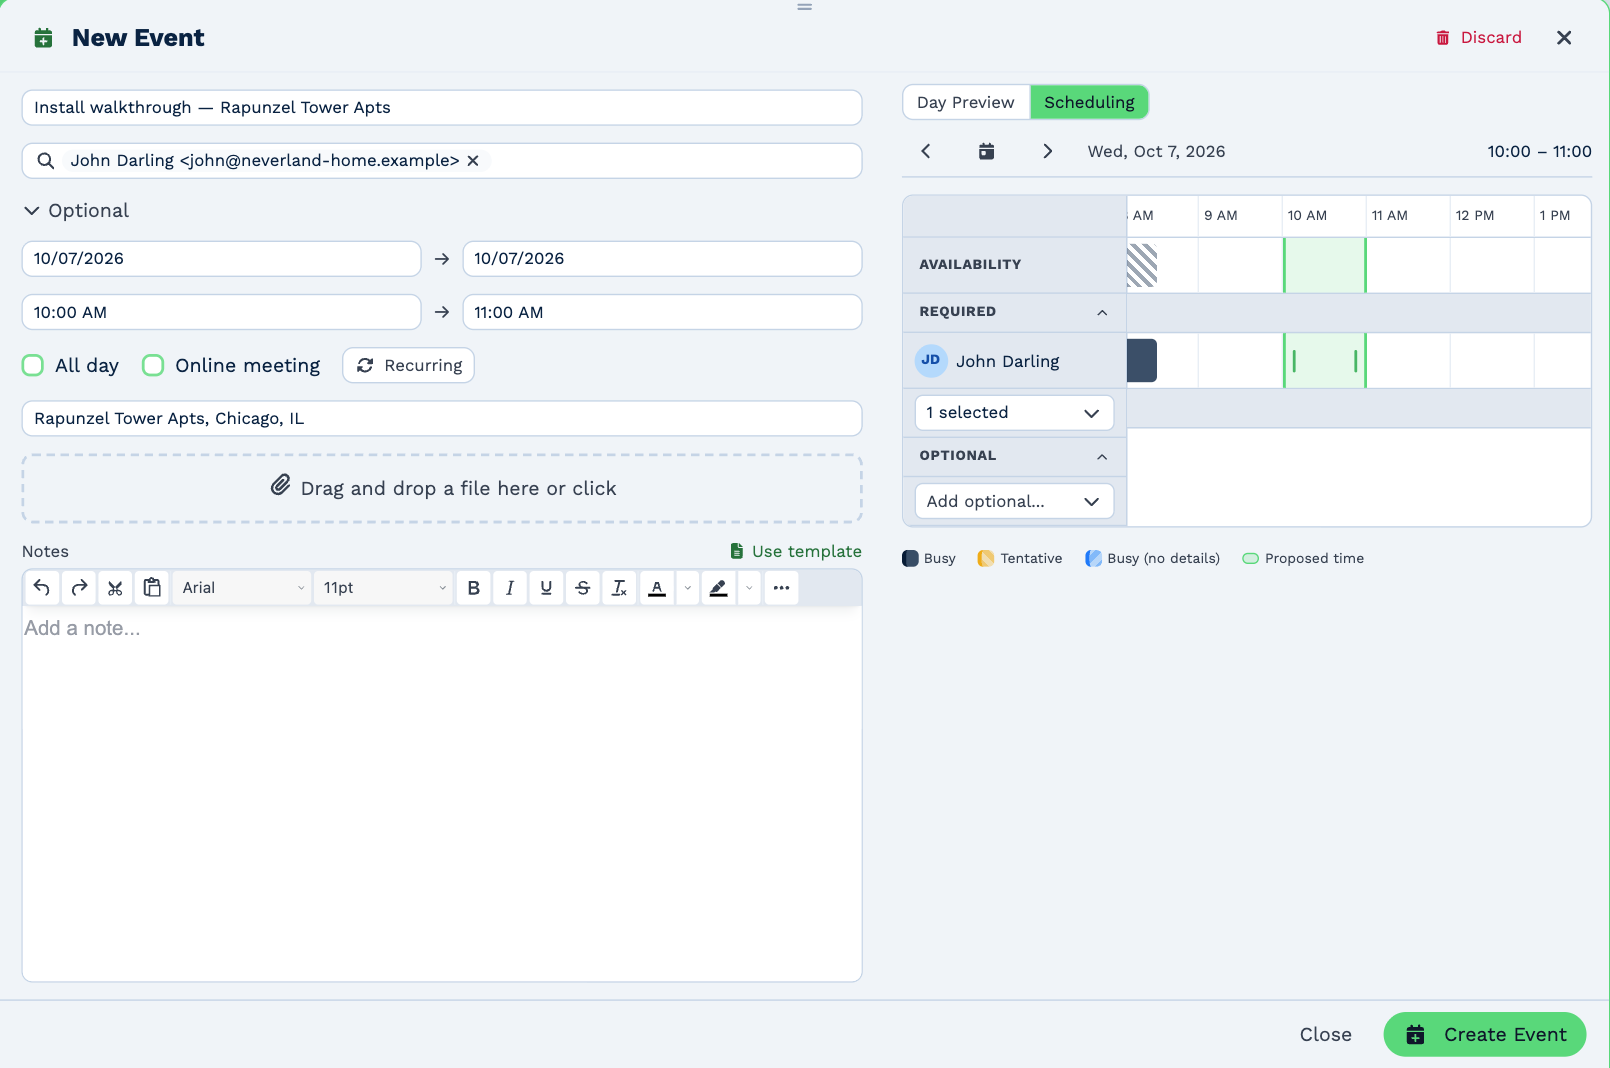
Task: Apply the highlight color
Action: point(719,588)
